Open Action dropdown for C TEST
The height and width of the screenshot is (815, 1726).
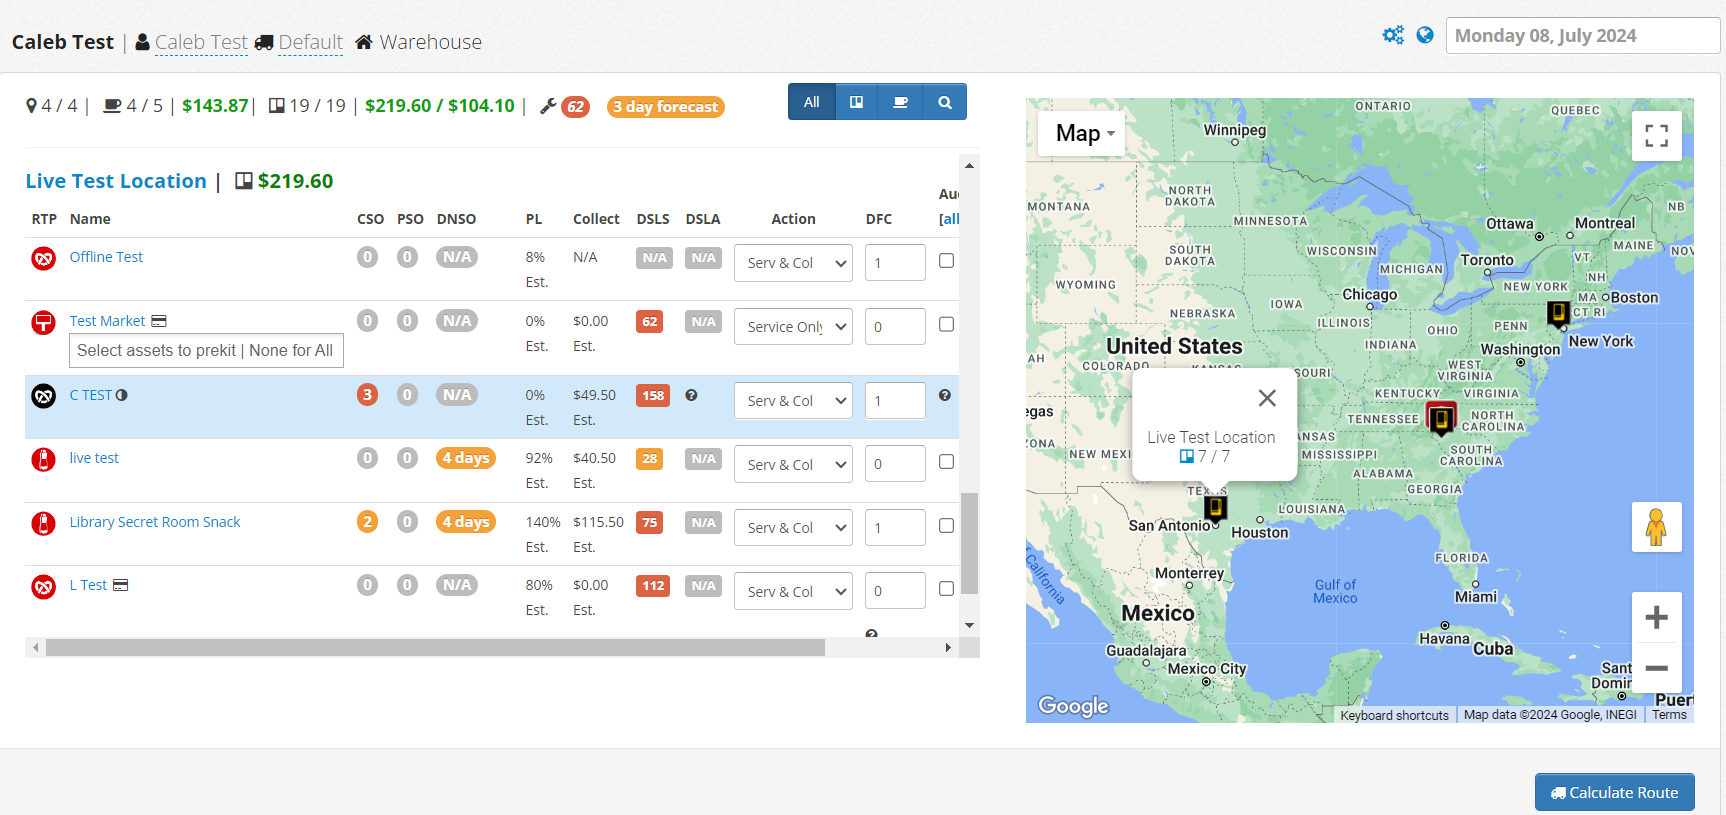793,401
